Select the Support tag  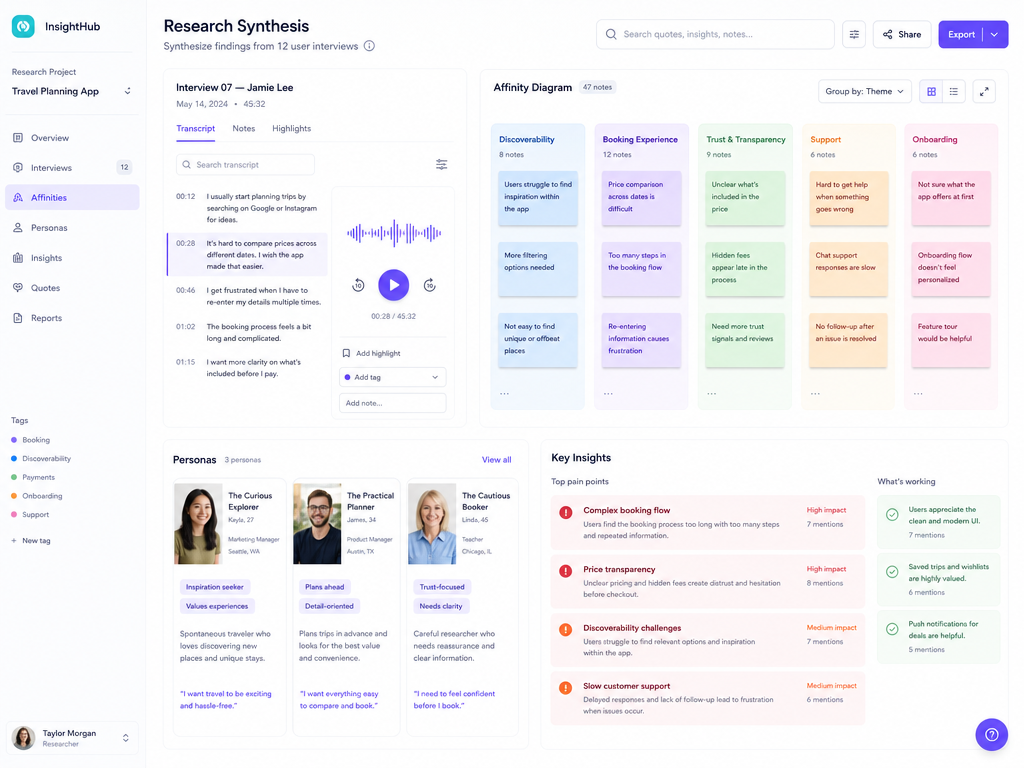click(x=30, y=515)
